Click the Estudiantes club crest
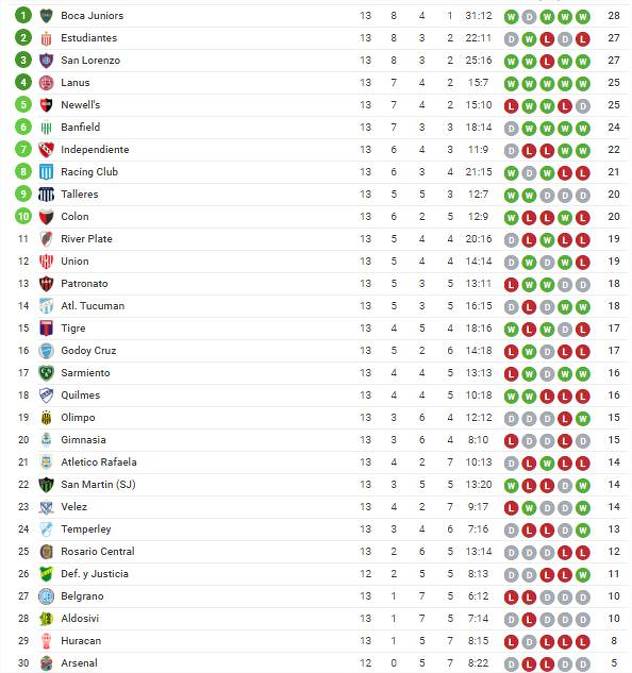The image size is (632, 673). 46,38
